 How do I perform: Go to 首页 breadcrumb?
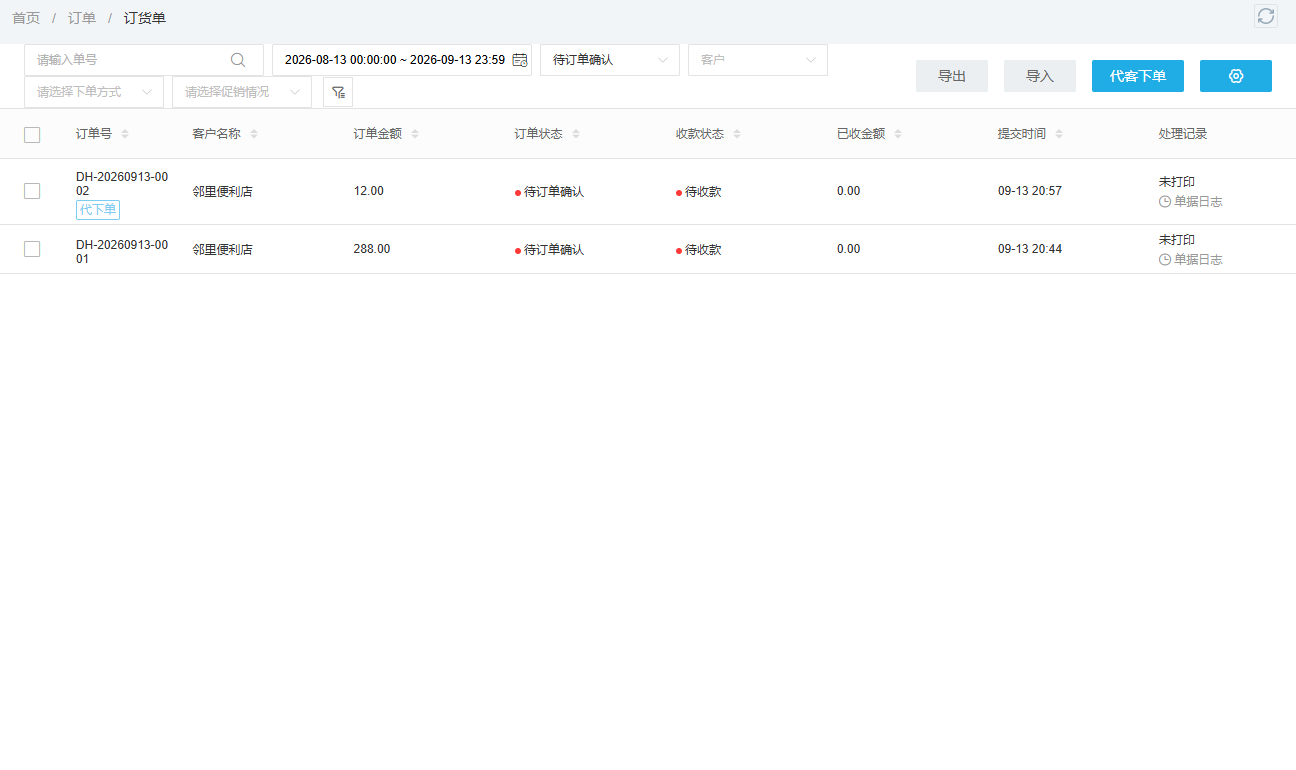click(26, 18)
